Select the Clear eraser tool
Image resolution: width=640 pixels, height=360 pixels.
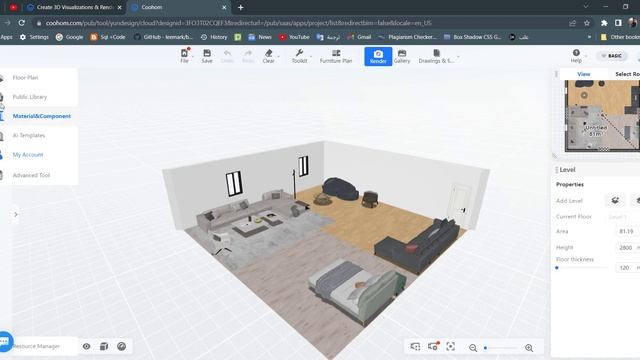click(268, 56)
